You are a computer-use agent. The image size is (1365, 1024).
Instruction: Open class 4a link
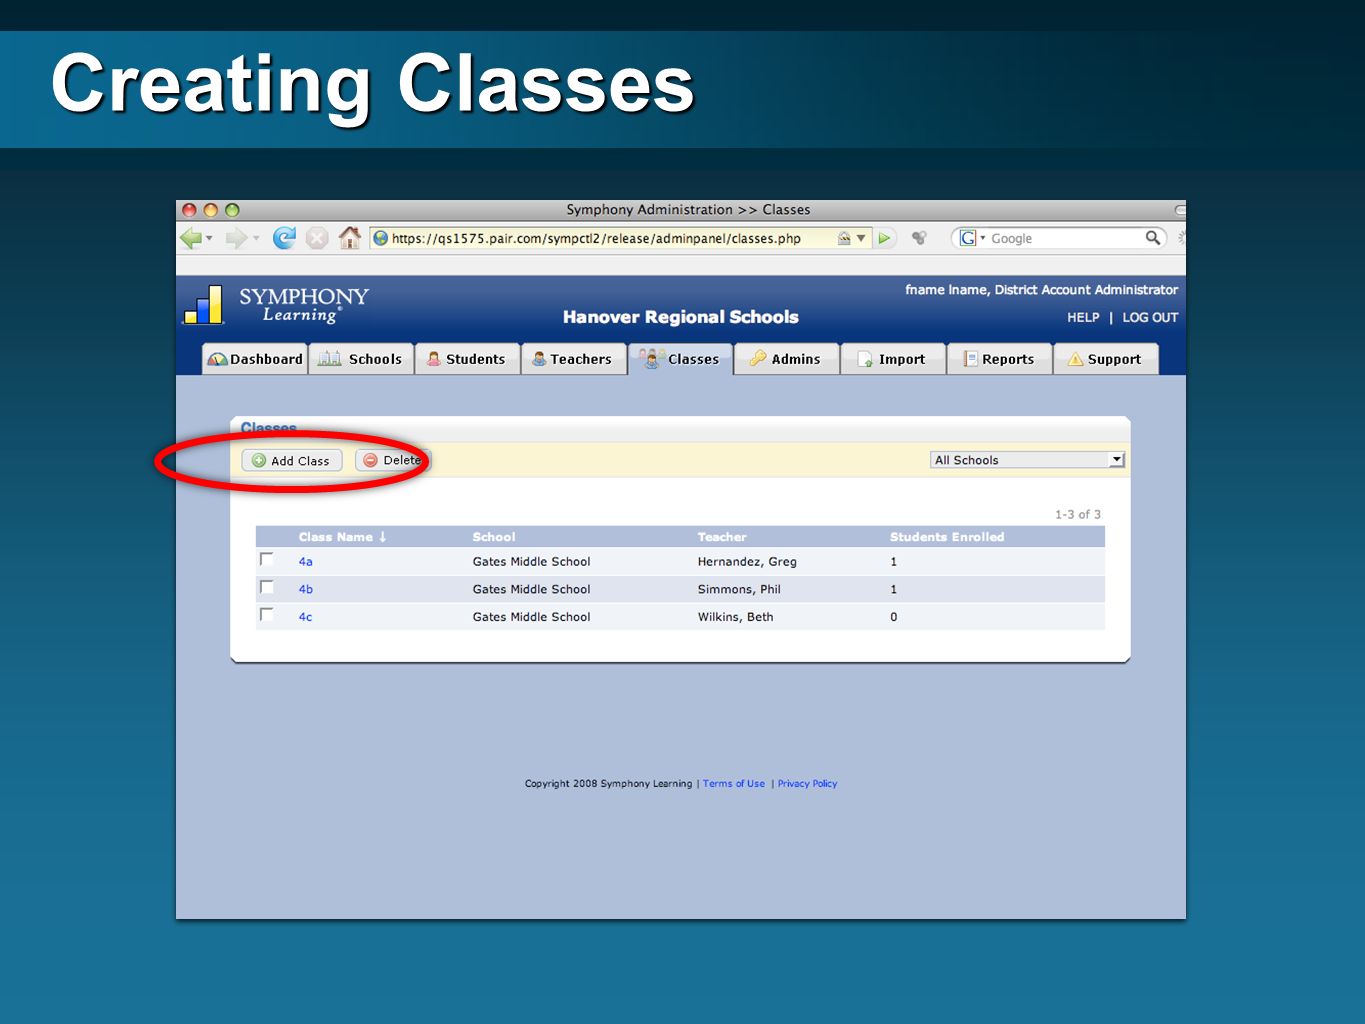305,562
